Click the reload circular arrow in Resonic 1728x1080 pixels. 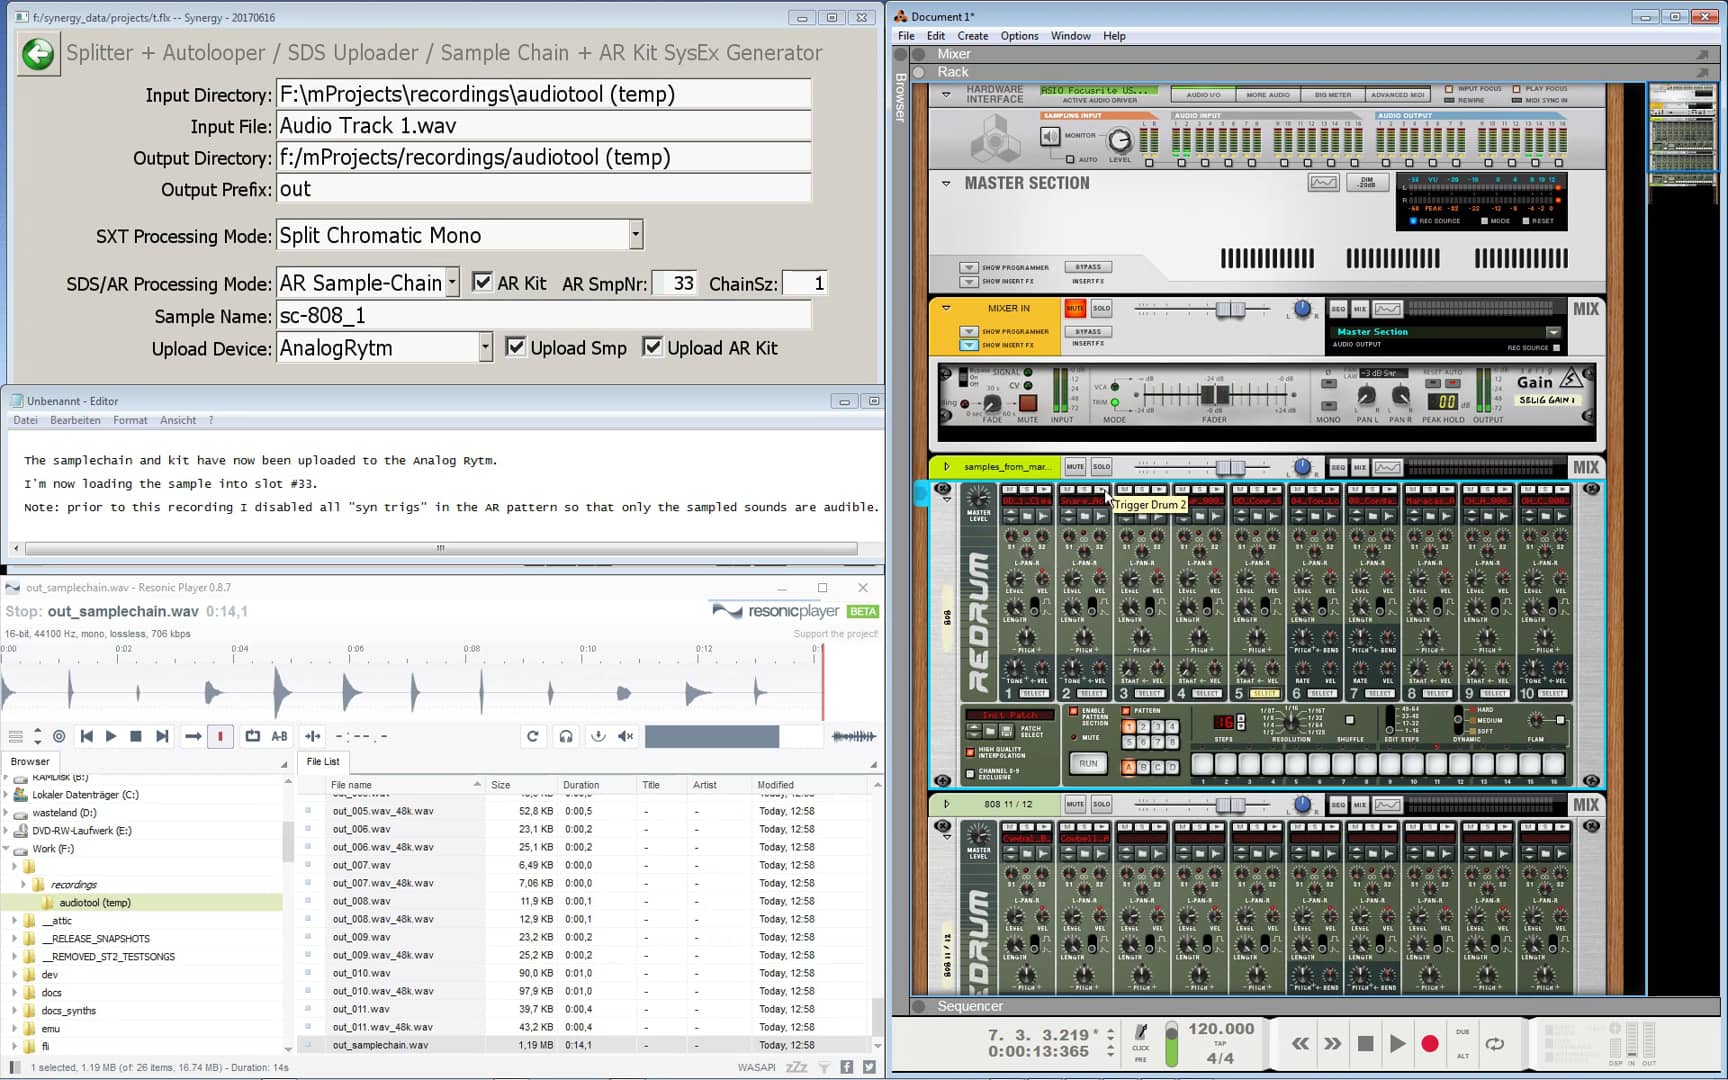click(533, 736)
